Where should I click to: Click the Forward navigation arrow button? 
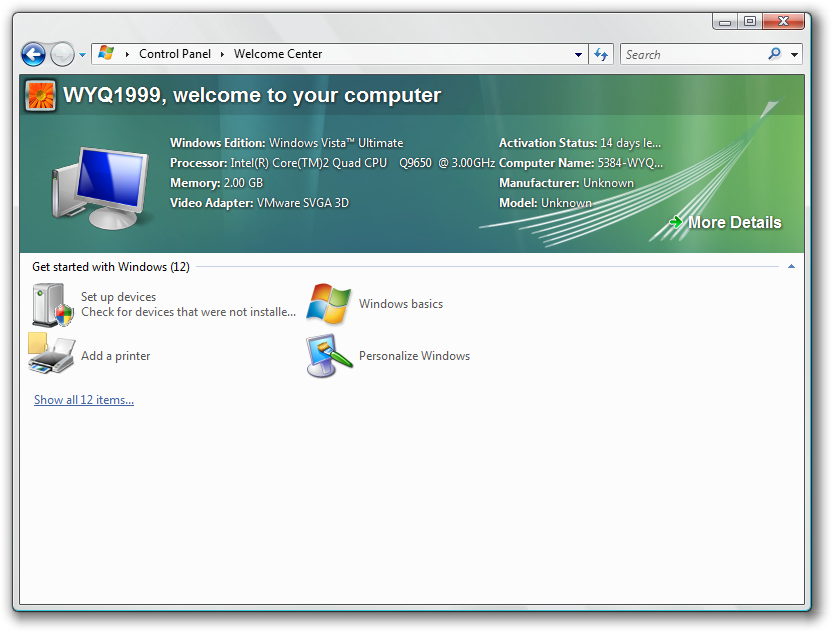(63, 54)
